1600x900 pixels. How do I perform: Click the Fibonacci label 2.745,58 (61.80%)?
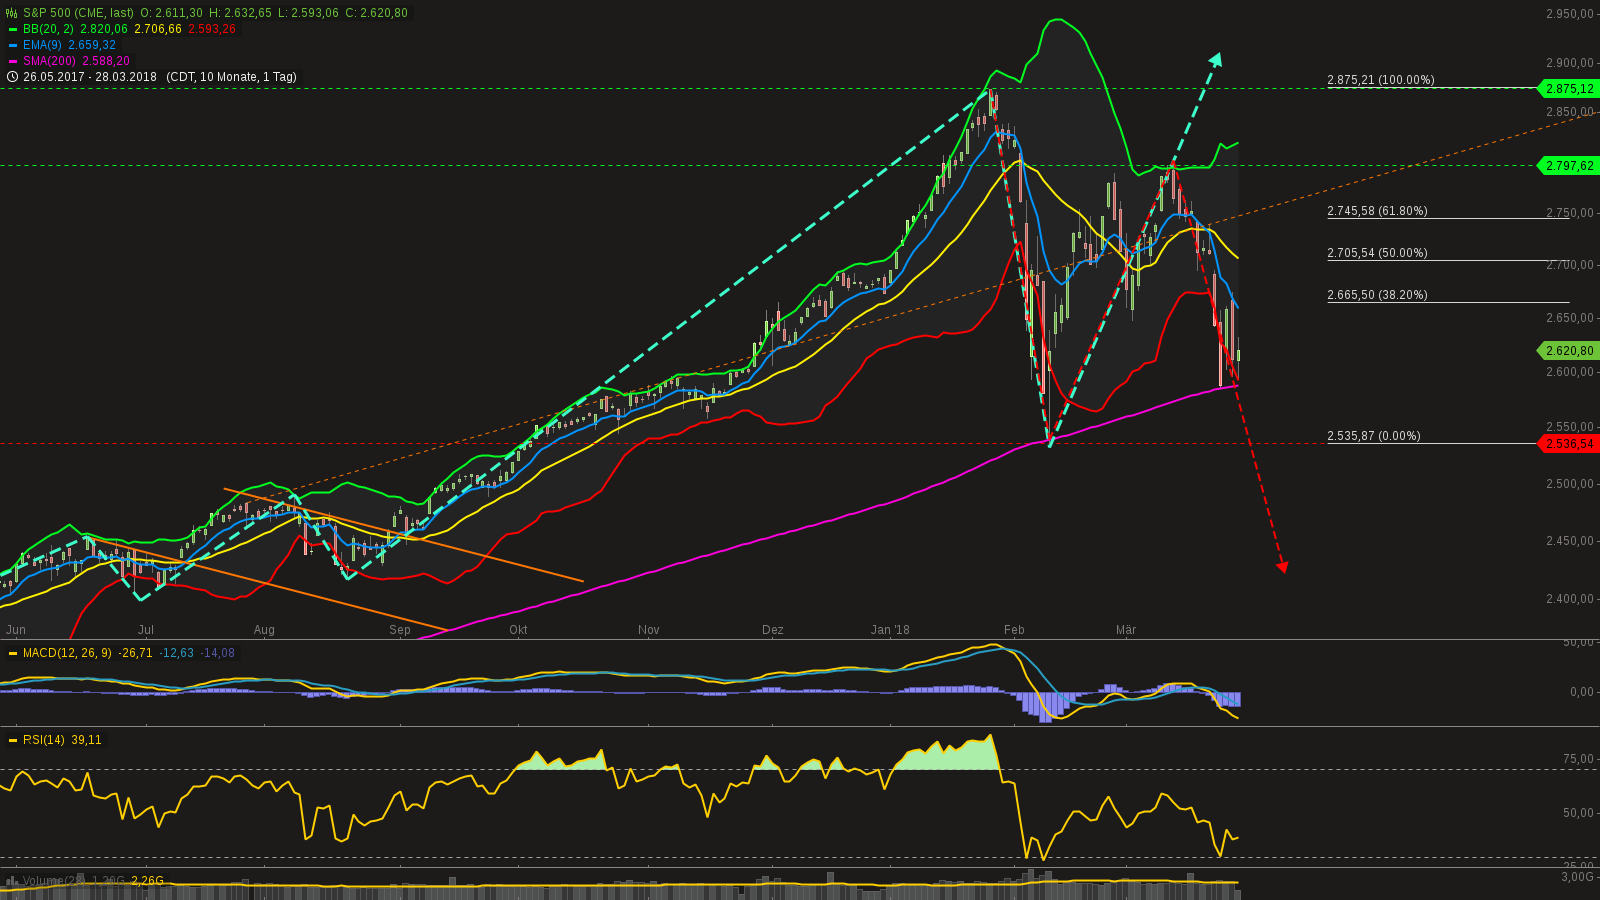tap(1377, 211)
